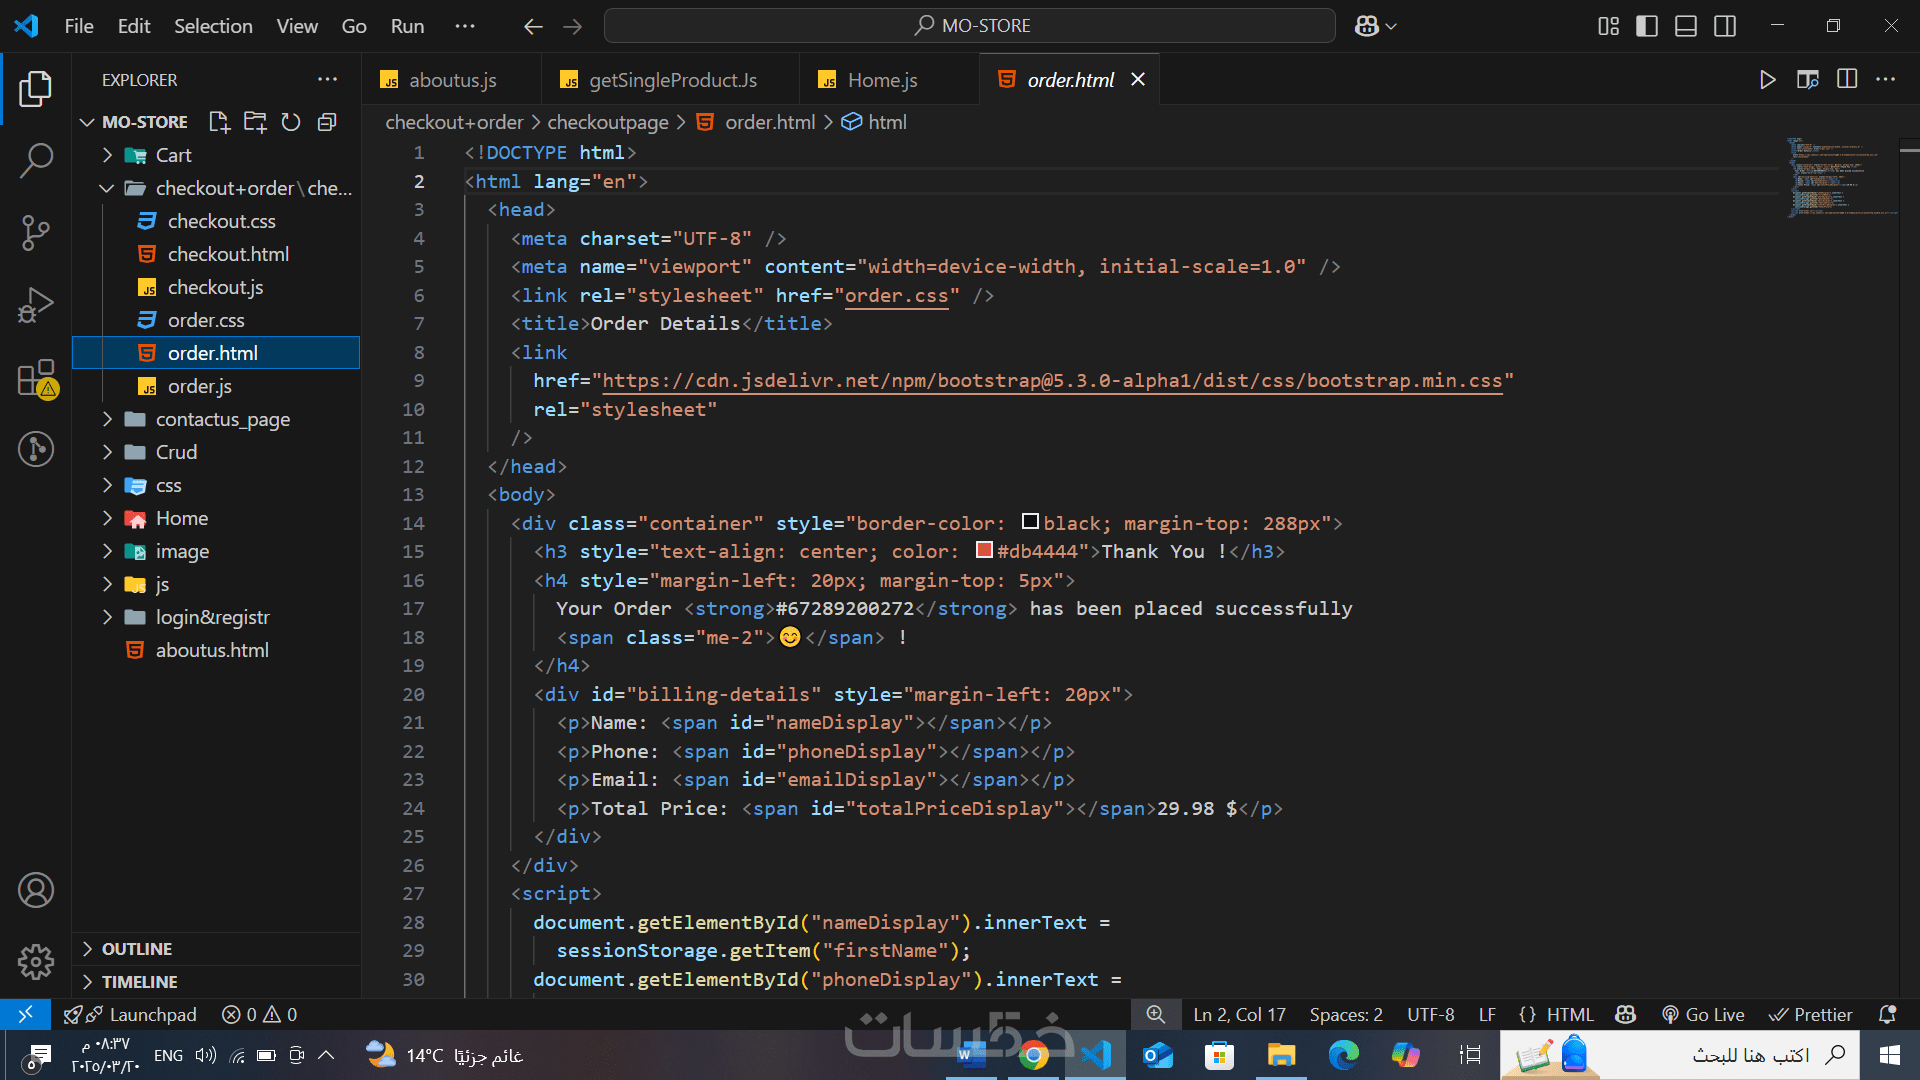Click Go Live in status bar
This screenshot has width=1920, height=1080.
[x=1703, y=1014]
